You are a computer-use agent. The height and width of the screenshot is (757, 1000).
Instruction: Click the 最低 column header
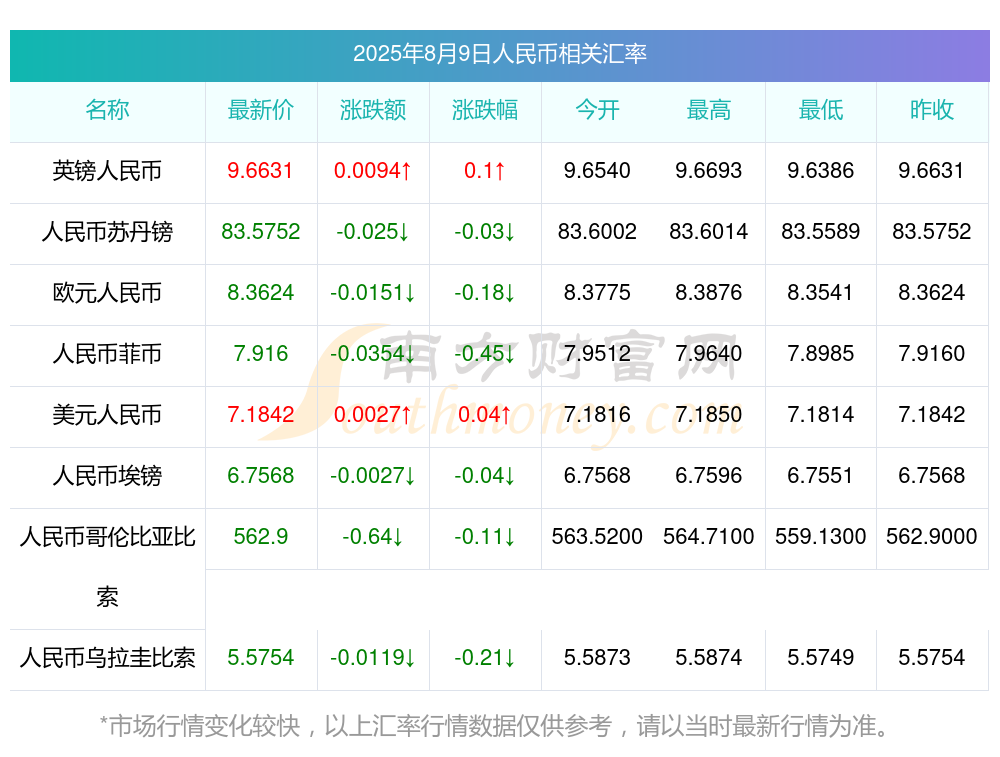821,110
